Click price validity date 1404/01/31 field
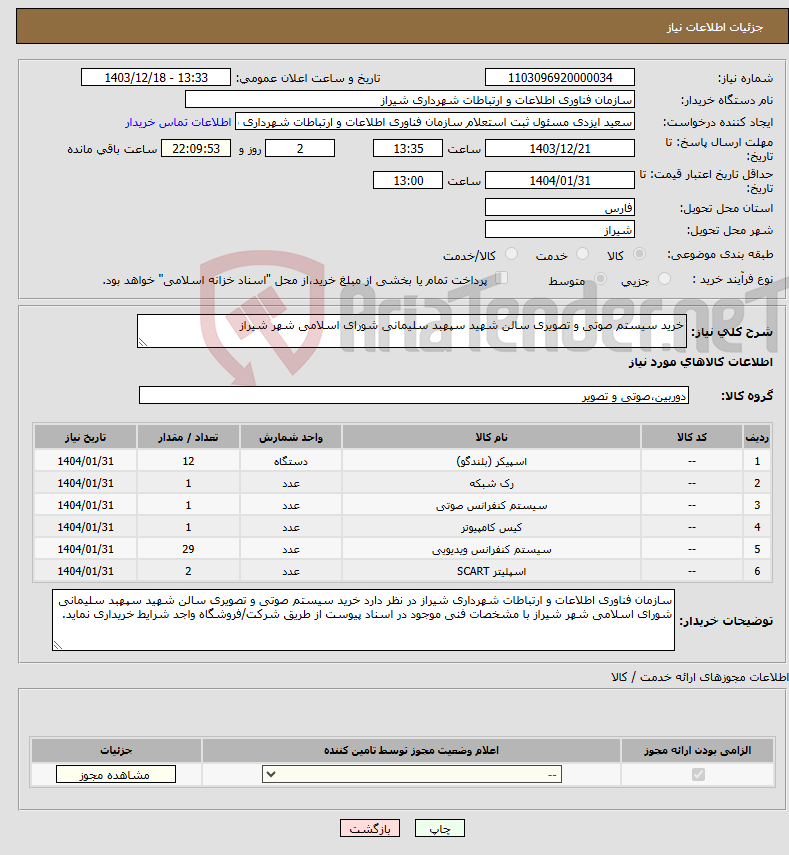 (560, 180)
